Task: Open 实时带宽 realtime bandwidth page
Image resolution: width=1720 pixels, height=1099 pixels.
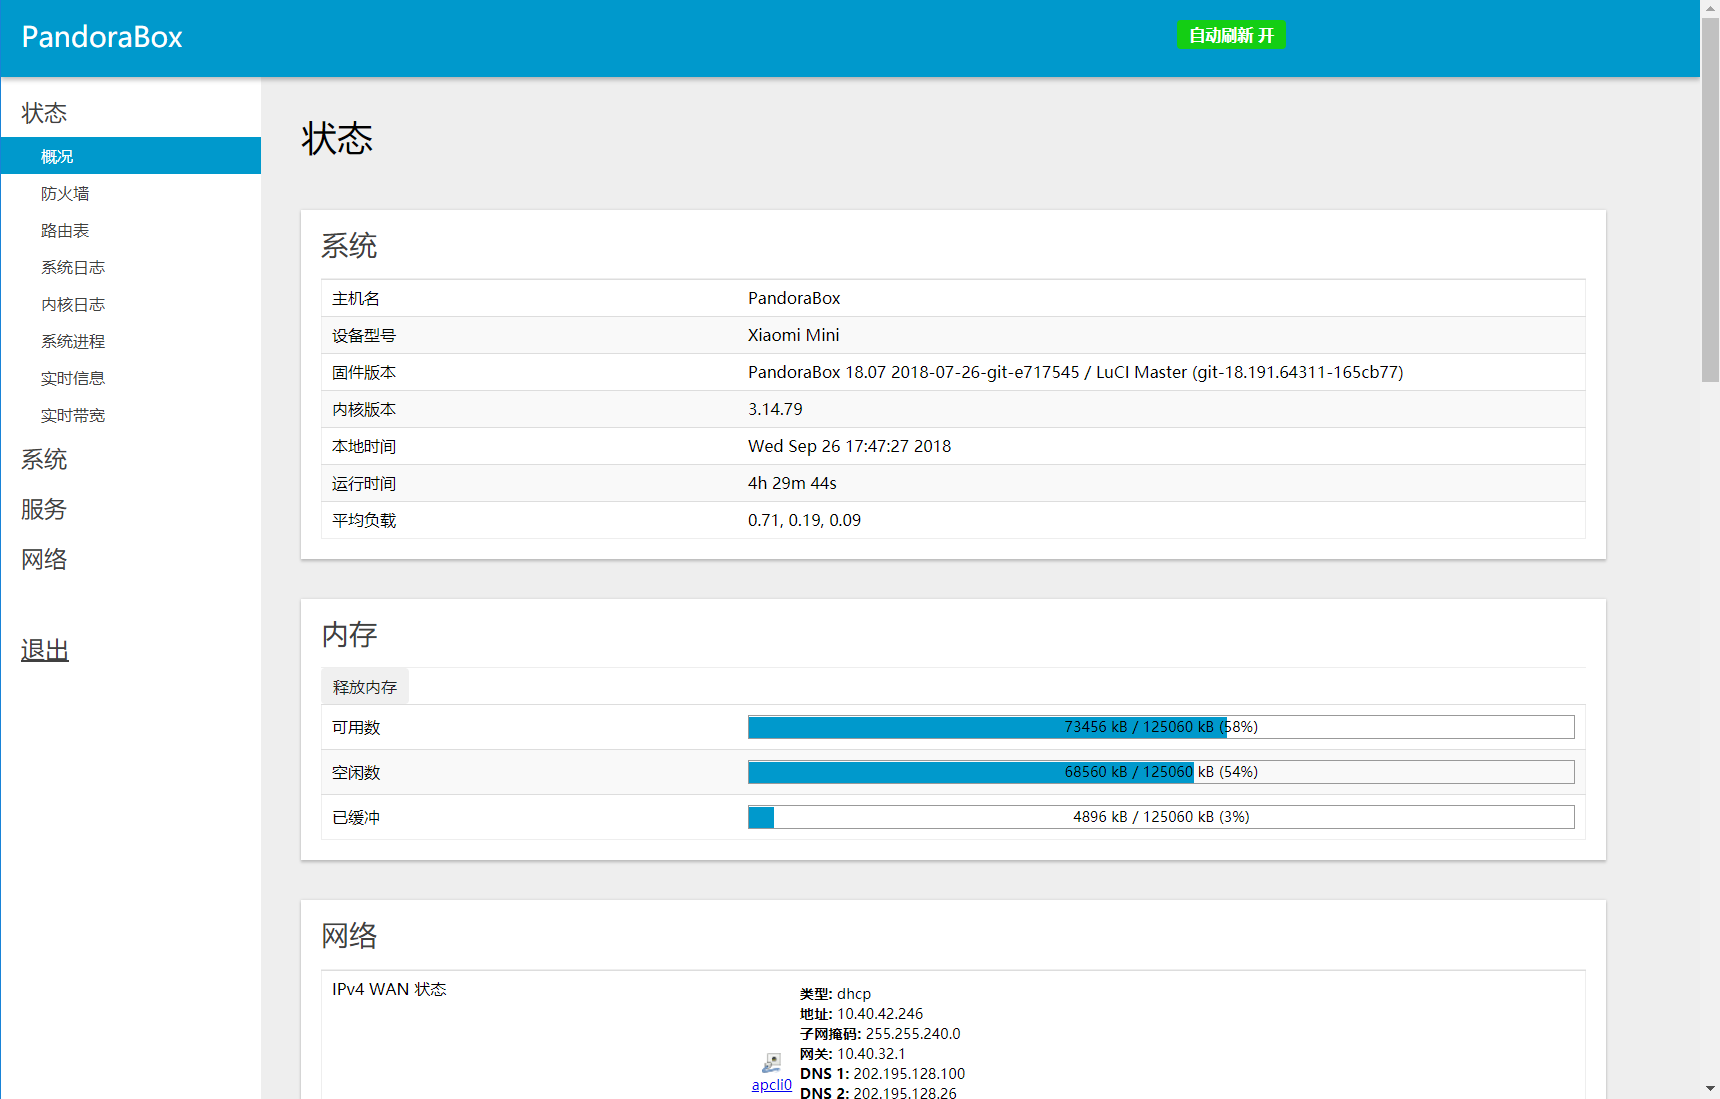Action: [x=73, y=416]
